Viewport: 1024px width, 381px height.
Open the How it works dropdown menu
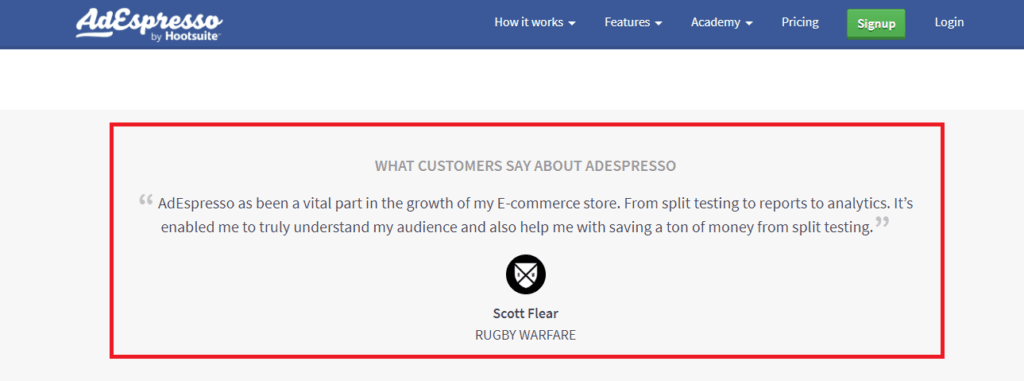[x=535, y=22]
